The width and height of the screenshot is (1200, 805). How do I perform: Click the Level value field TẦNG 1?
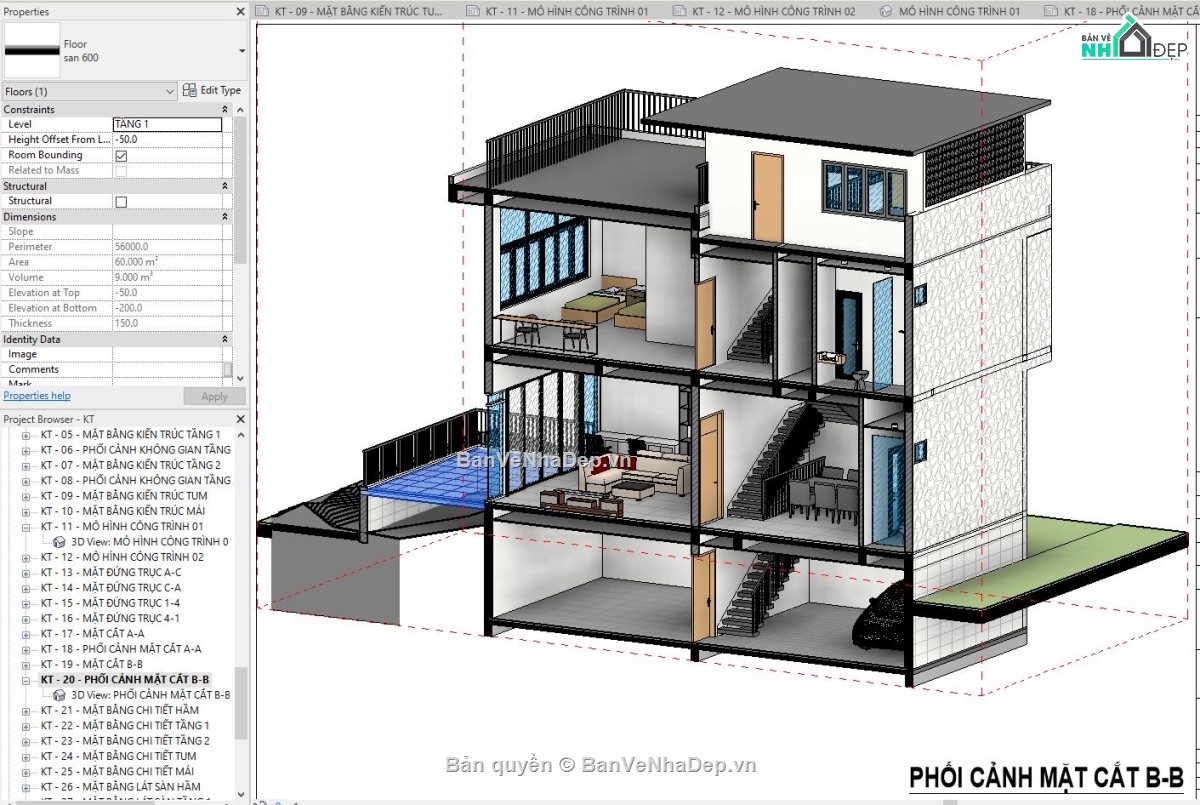pos(167,124)
